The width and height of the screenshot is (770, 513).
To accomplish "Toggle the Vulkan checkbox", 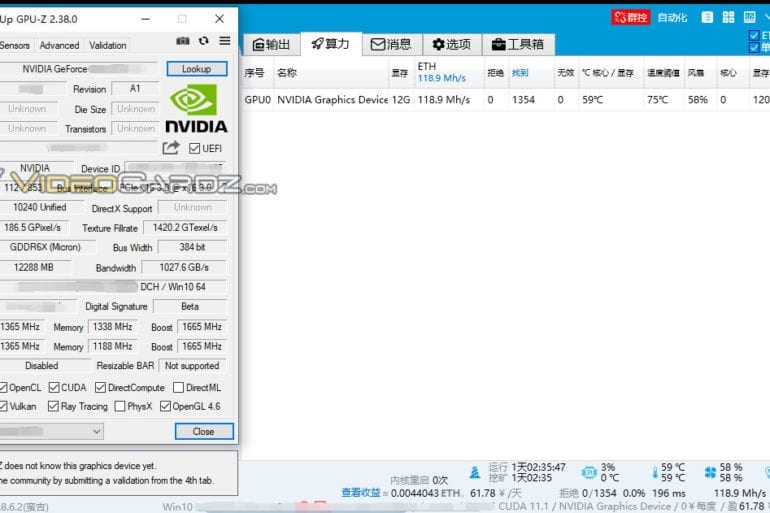I will pyautogui.click(x=3, y=406).
